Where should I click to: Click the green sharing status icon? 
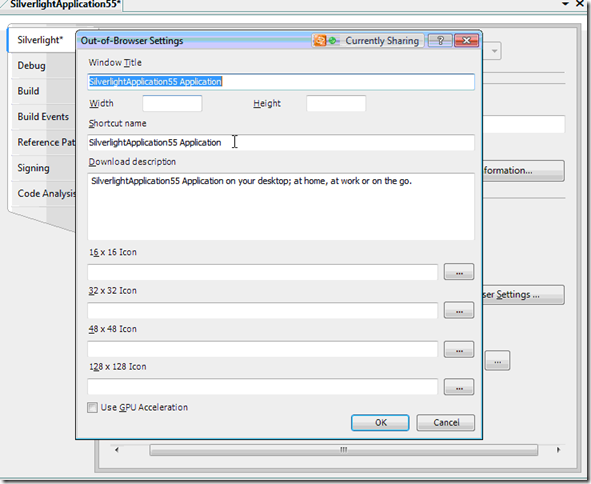[x=332, y=40]
